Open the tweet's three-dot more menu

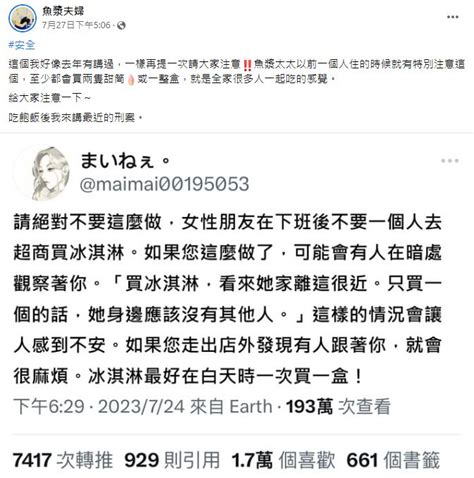pyautogui.click(x=450, y=161)
